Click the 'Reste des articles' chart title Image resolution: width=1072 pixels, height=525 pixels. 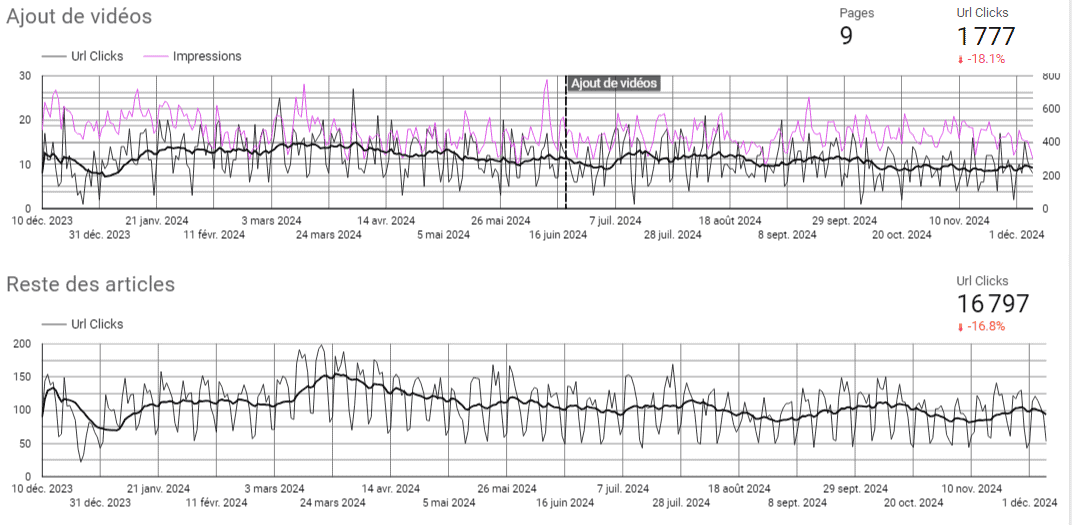[90, 284]
